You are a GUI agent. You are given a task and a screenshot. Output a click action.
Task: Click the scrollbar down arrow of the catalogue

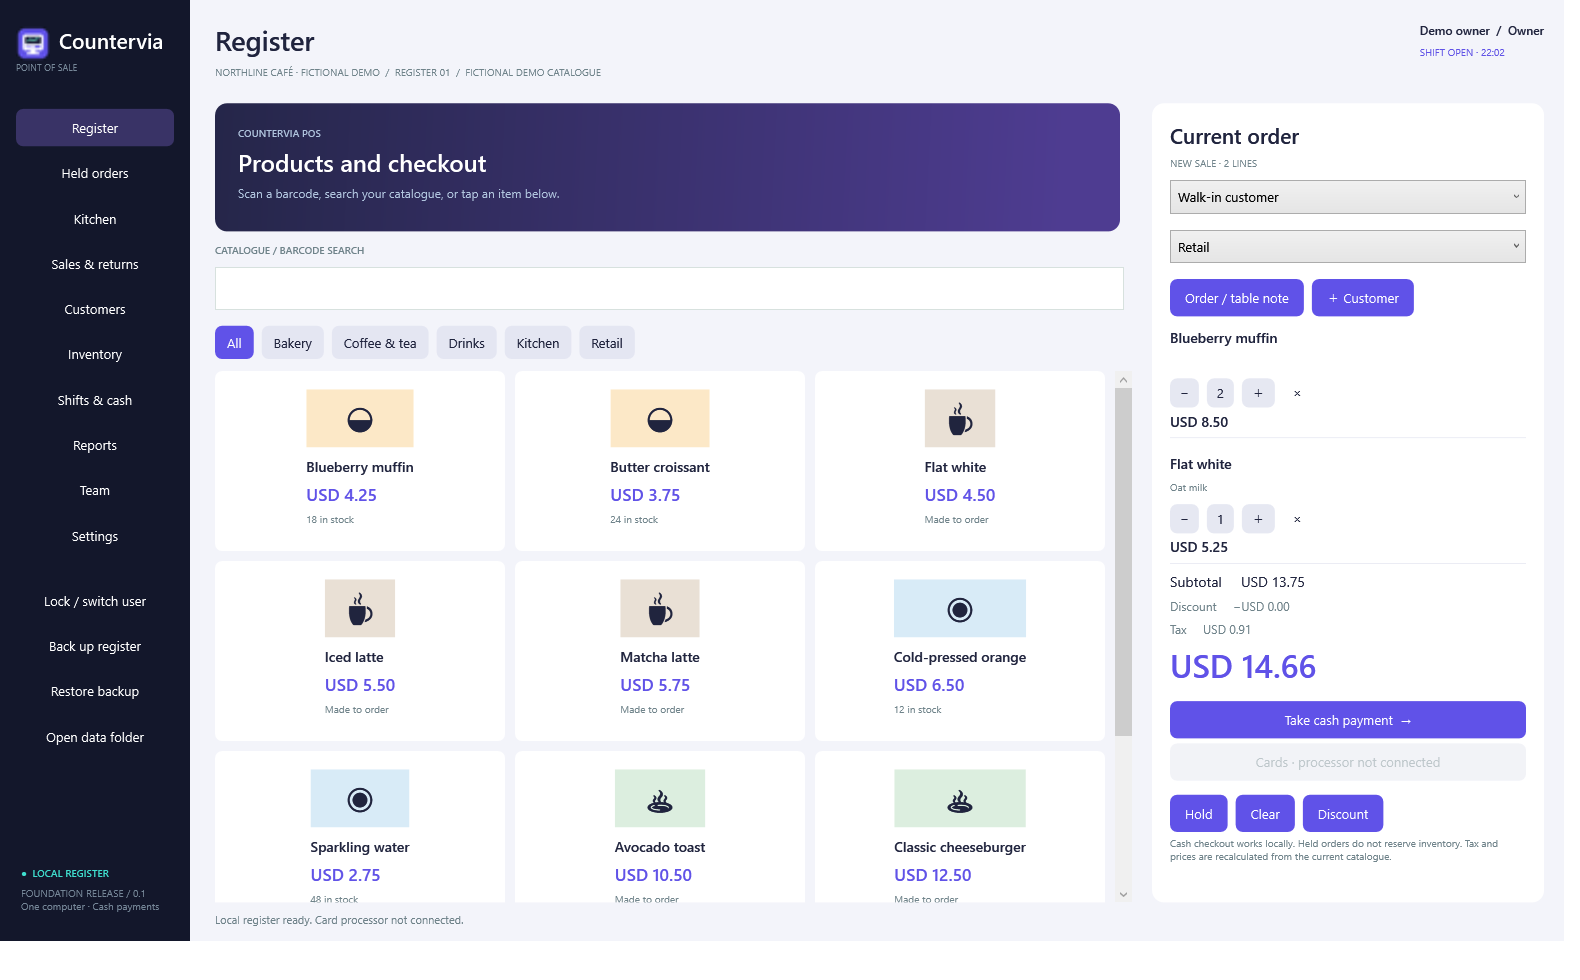(1123, 895)
